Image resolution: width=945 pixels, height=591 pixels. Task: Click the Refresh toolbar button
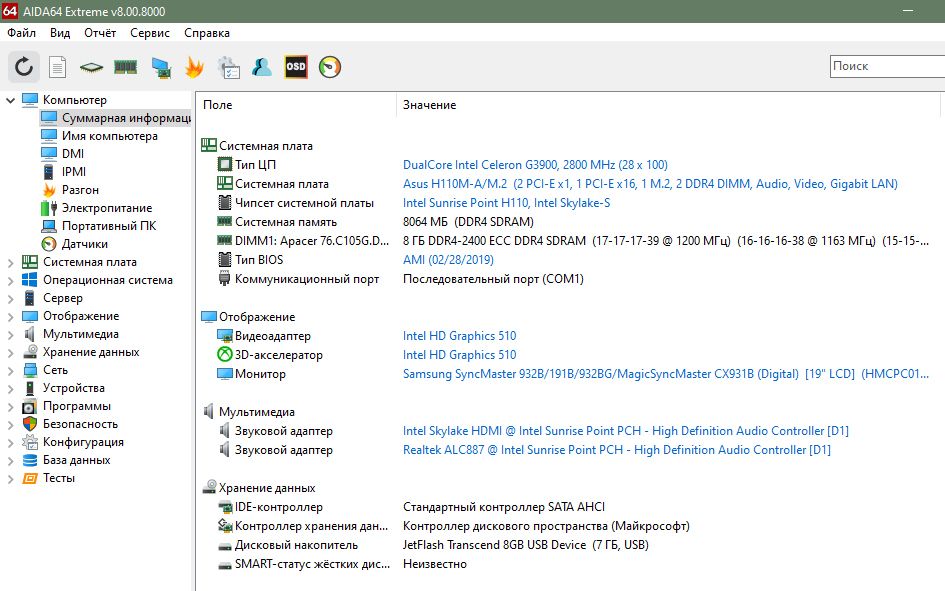click(24, 67)
